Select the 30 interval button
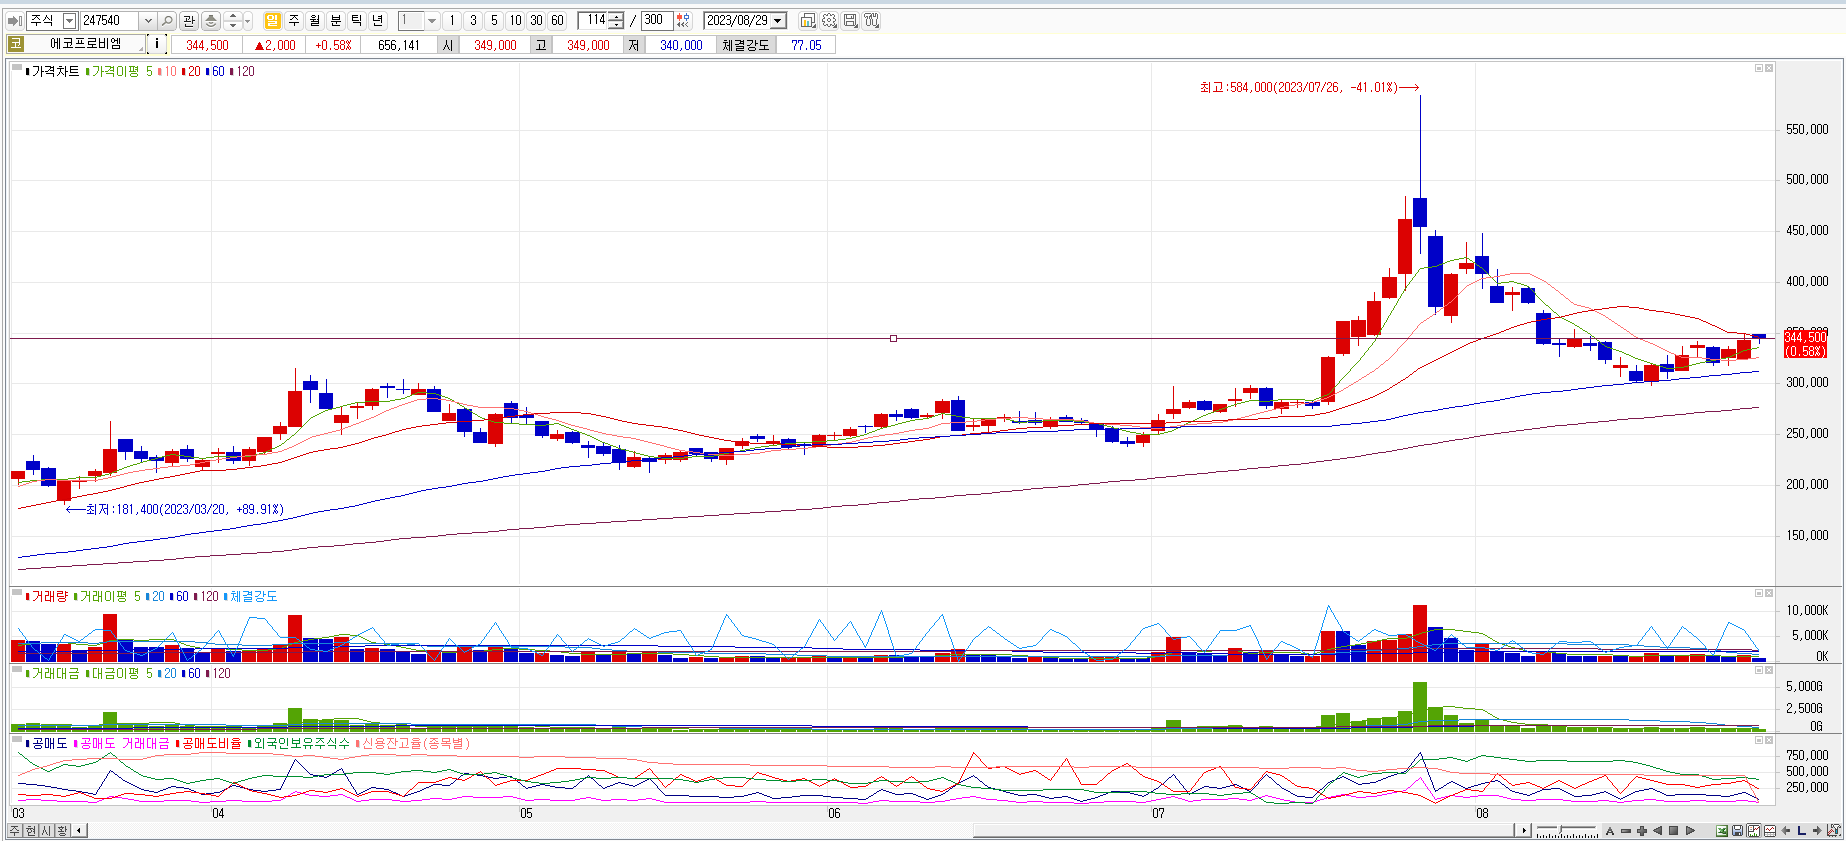The height and width of the screenshot is (841, 1846). tap(536, 20)
